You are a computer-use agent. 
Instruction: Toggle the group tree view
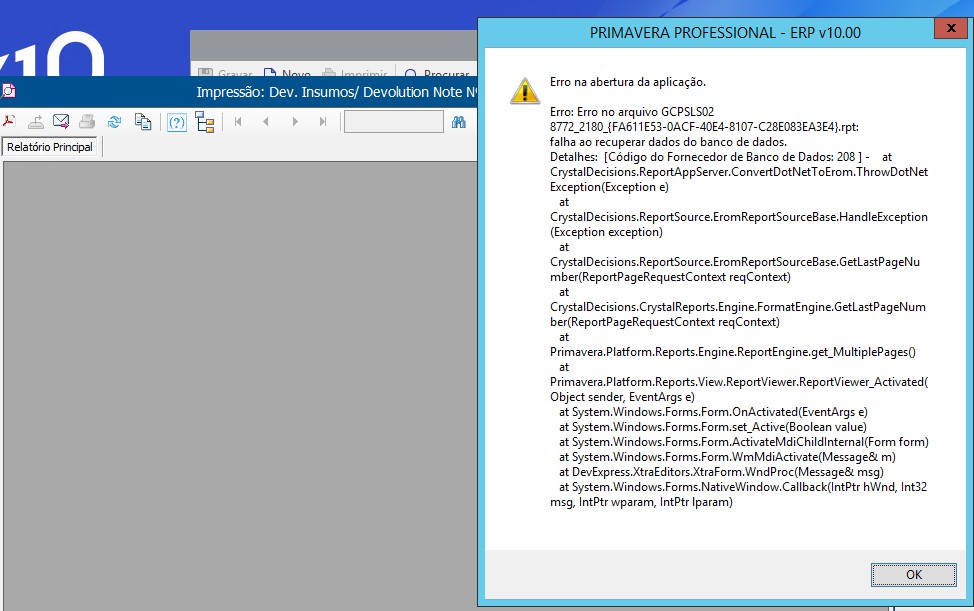(205, 122)
